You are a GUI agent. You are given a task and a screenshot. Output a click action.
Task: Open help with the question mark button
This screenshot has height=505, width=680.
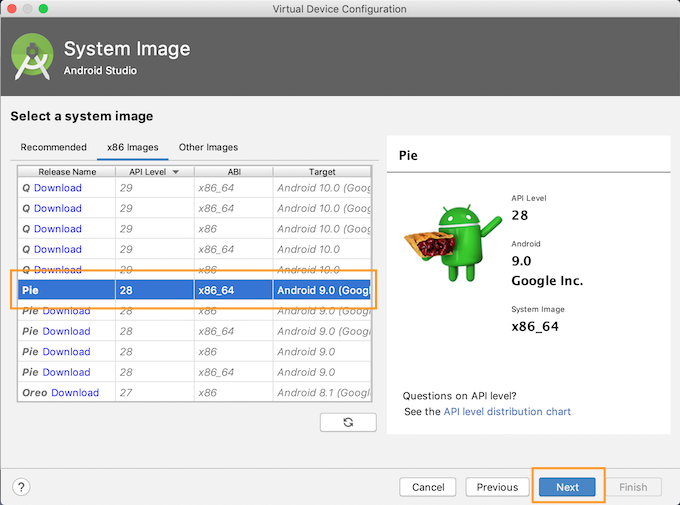click(21, 487)
